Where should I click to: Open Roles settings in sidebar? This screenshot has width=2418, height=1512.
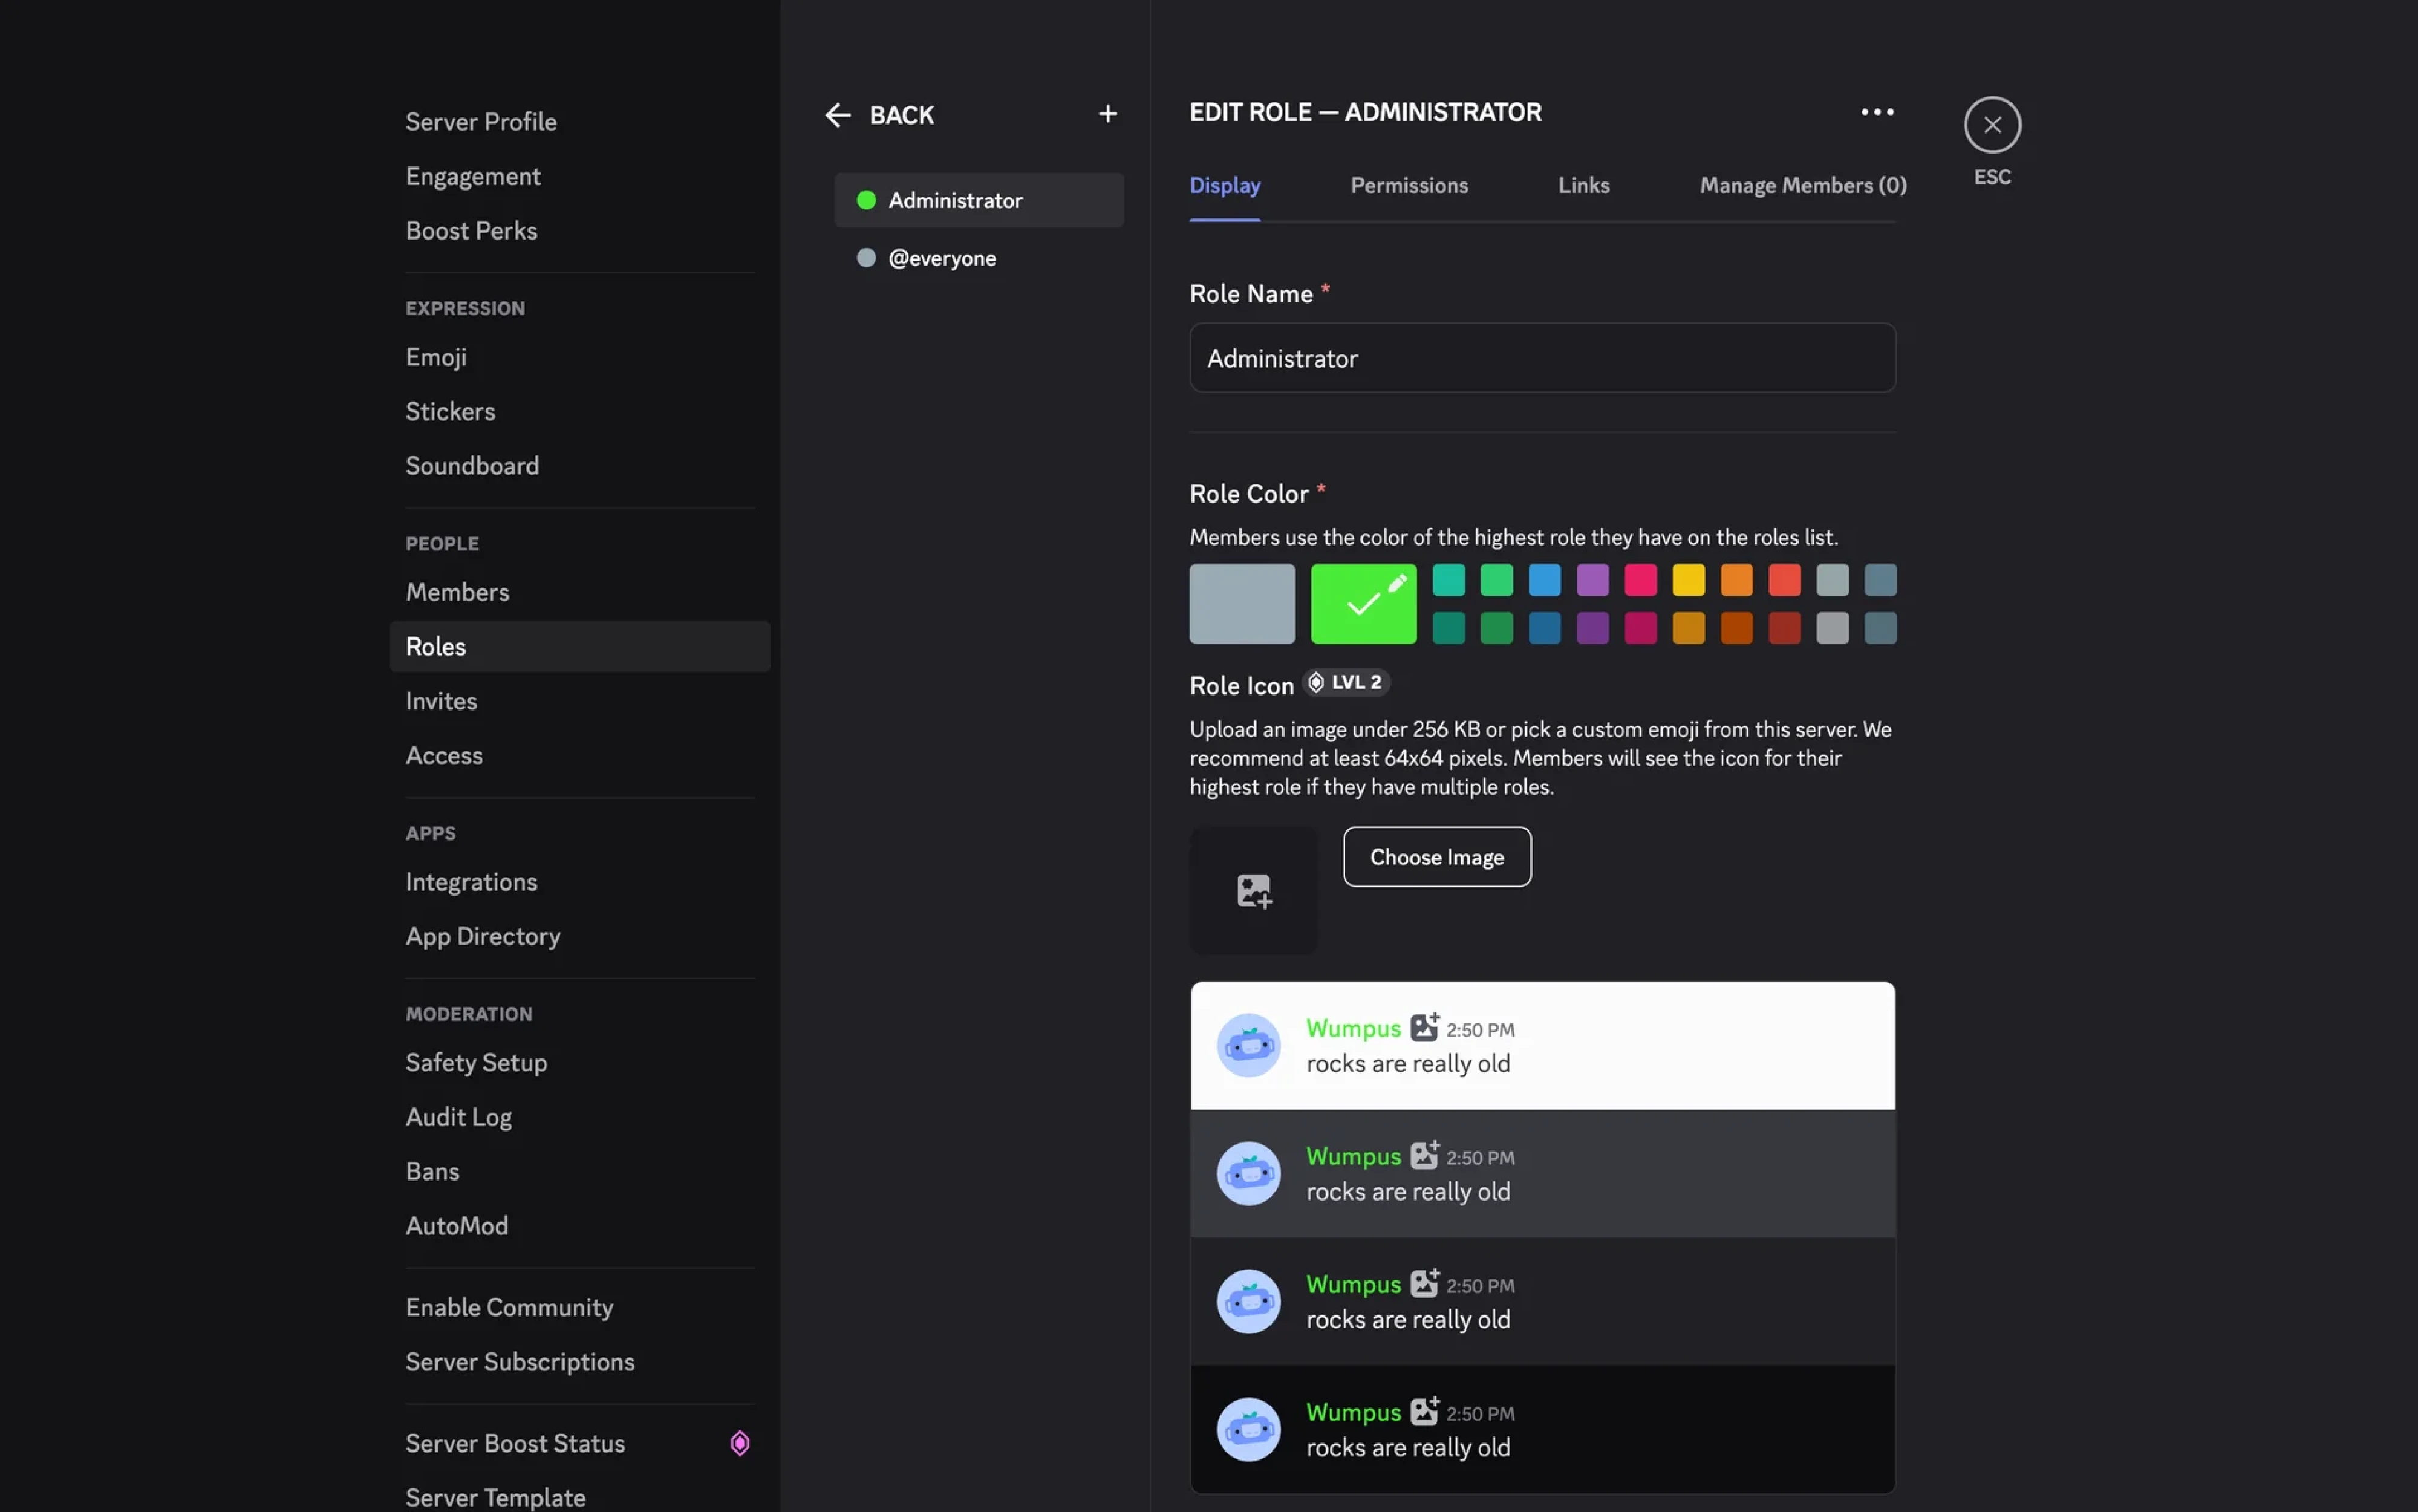pos(580,646)
